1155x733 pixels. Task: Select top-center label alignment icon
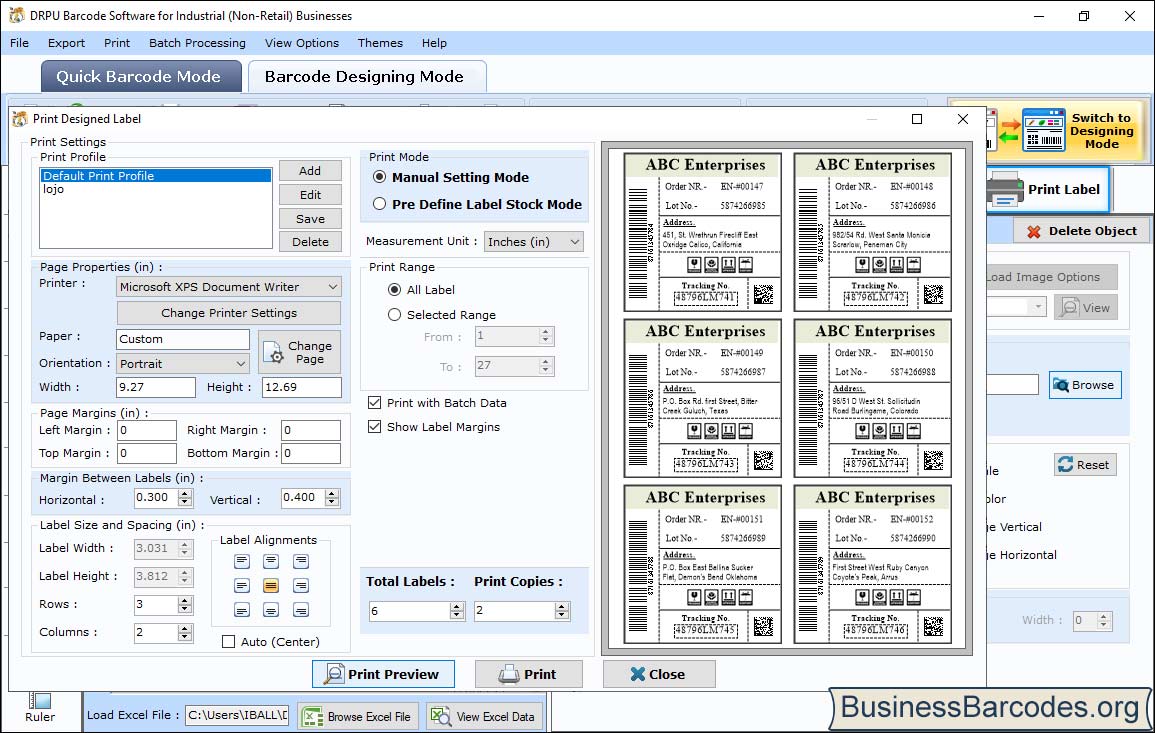(271, 561)
